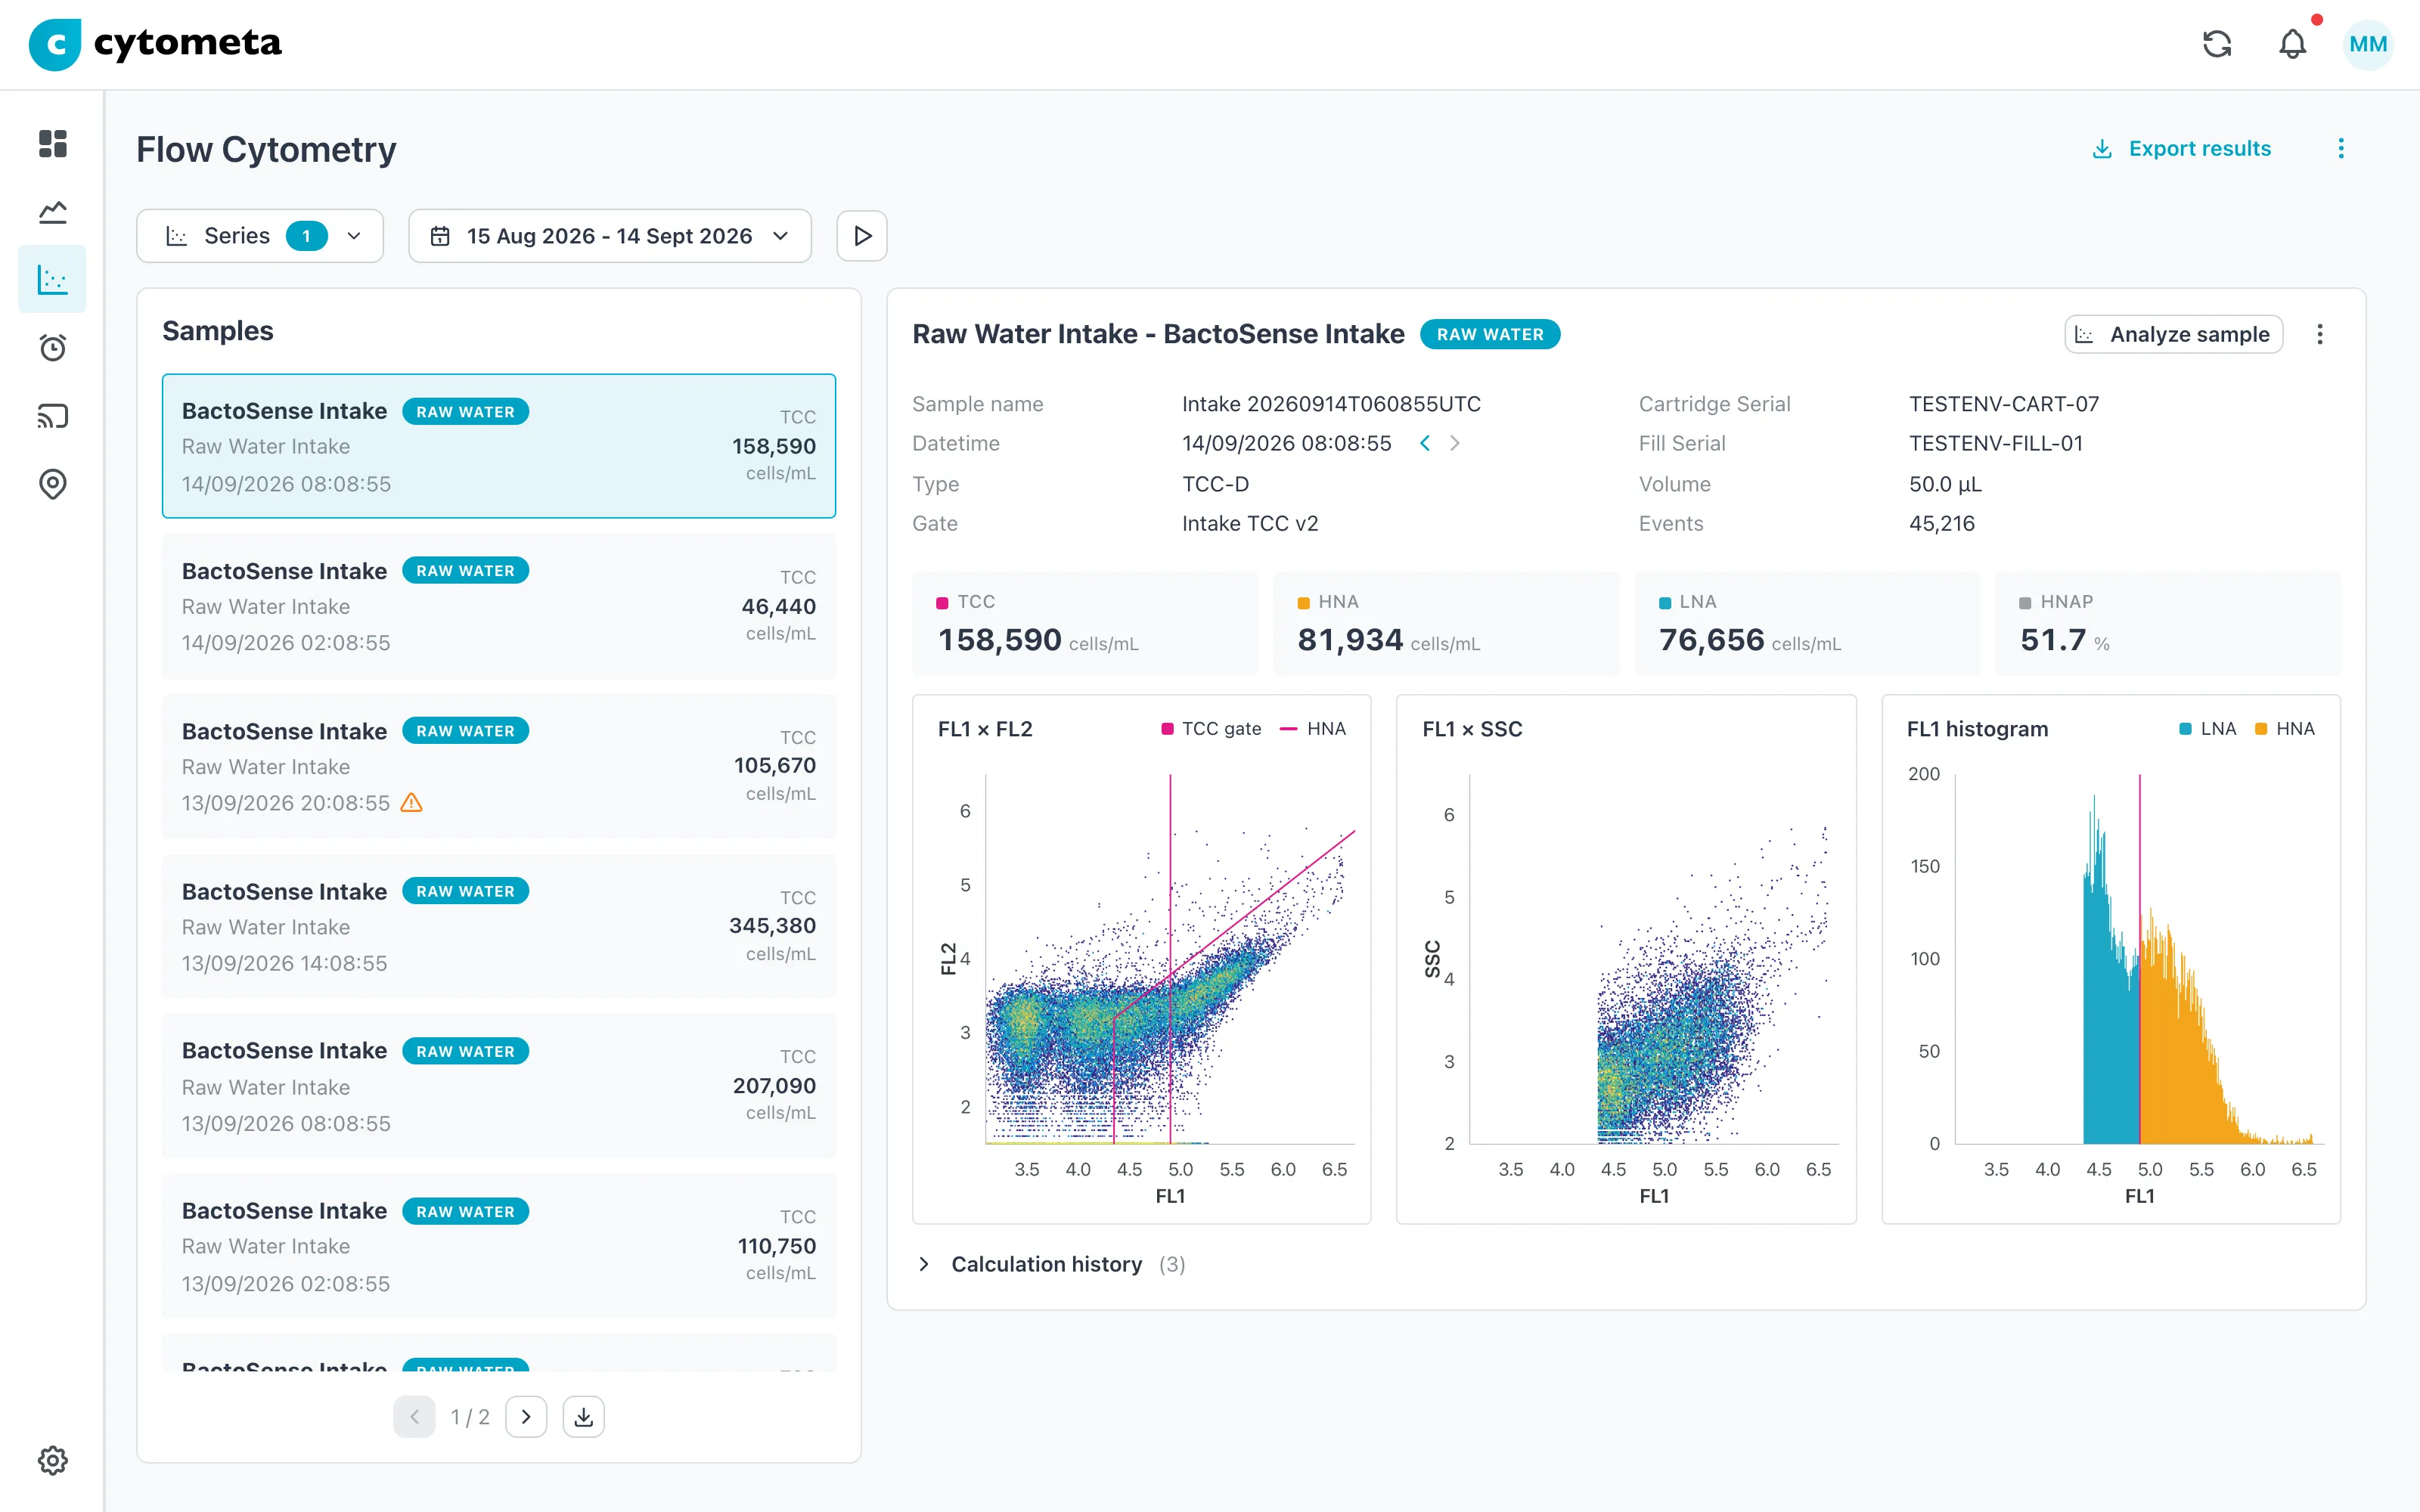Open settings gear in sidebar
This screenshot has height=1512, width=2420.
tap(53, 1460)
